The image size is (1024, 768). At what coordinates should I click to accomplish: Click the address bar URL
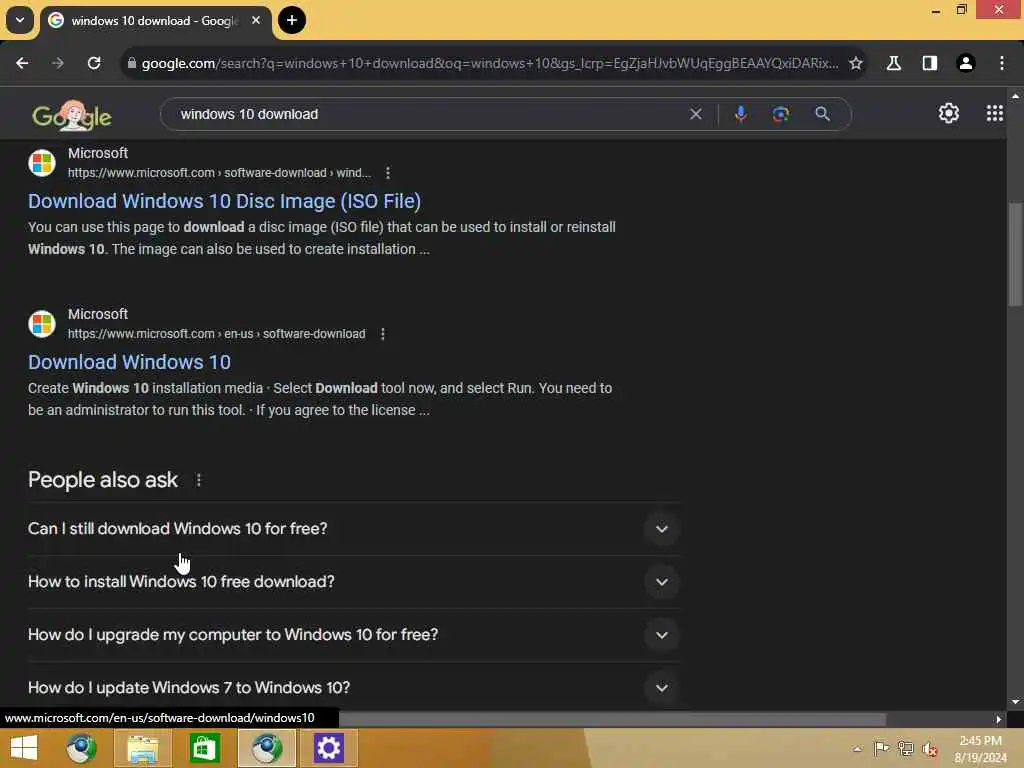point(490,63)
